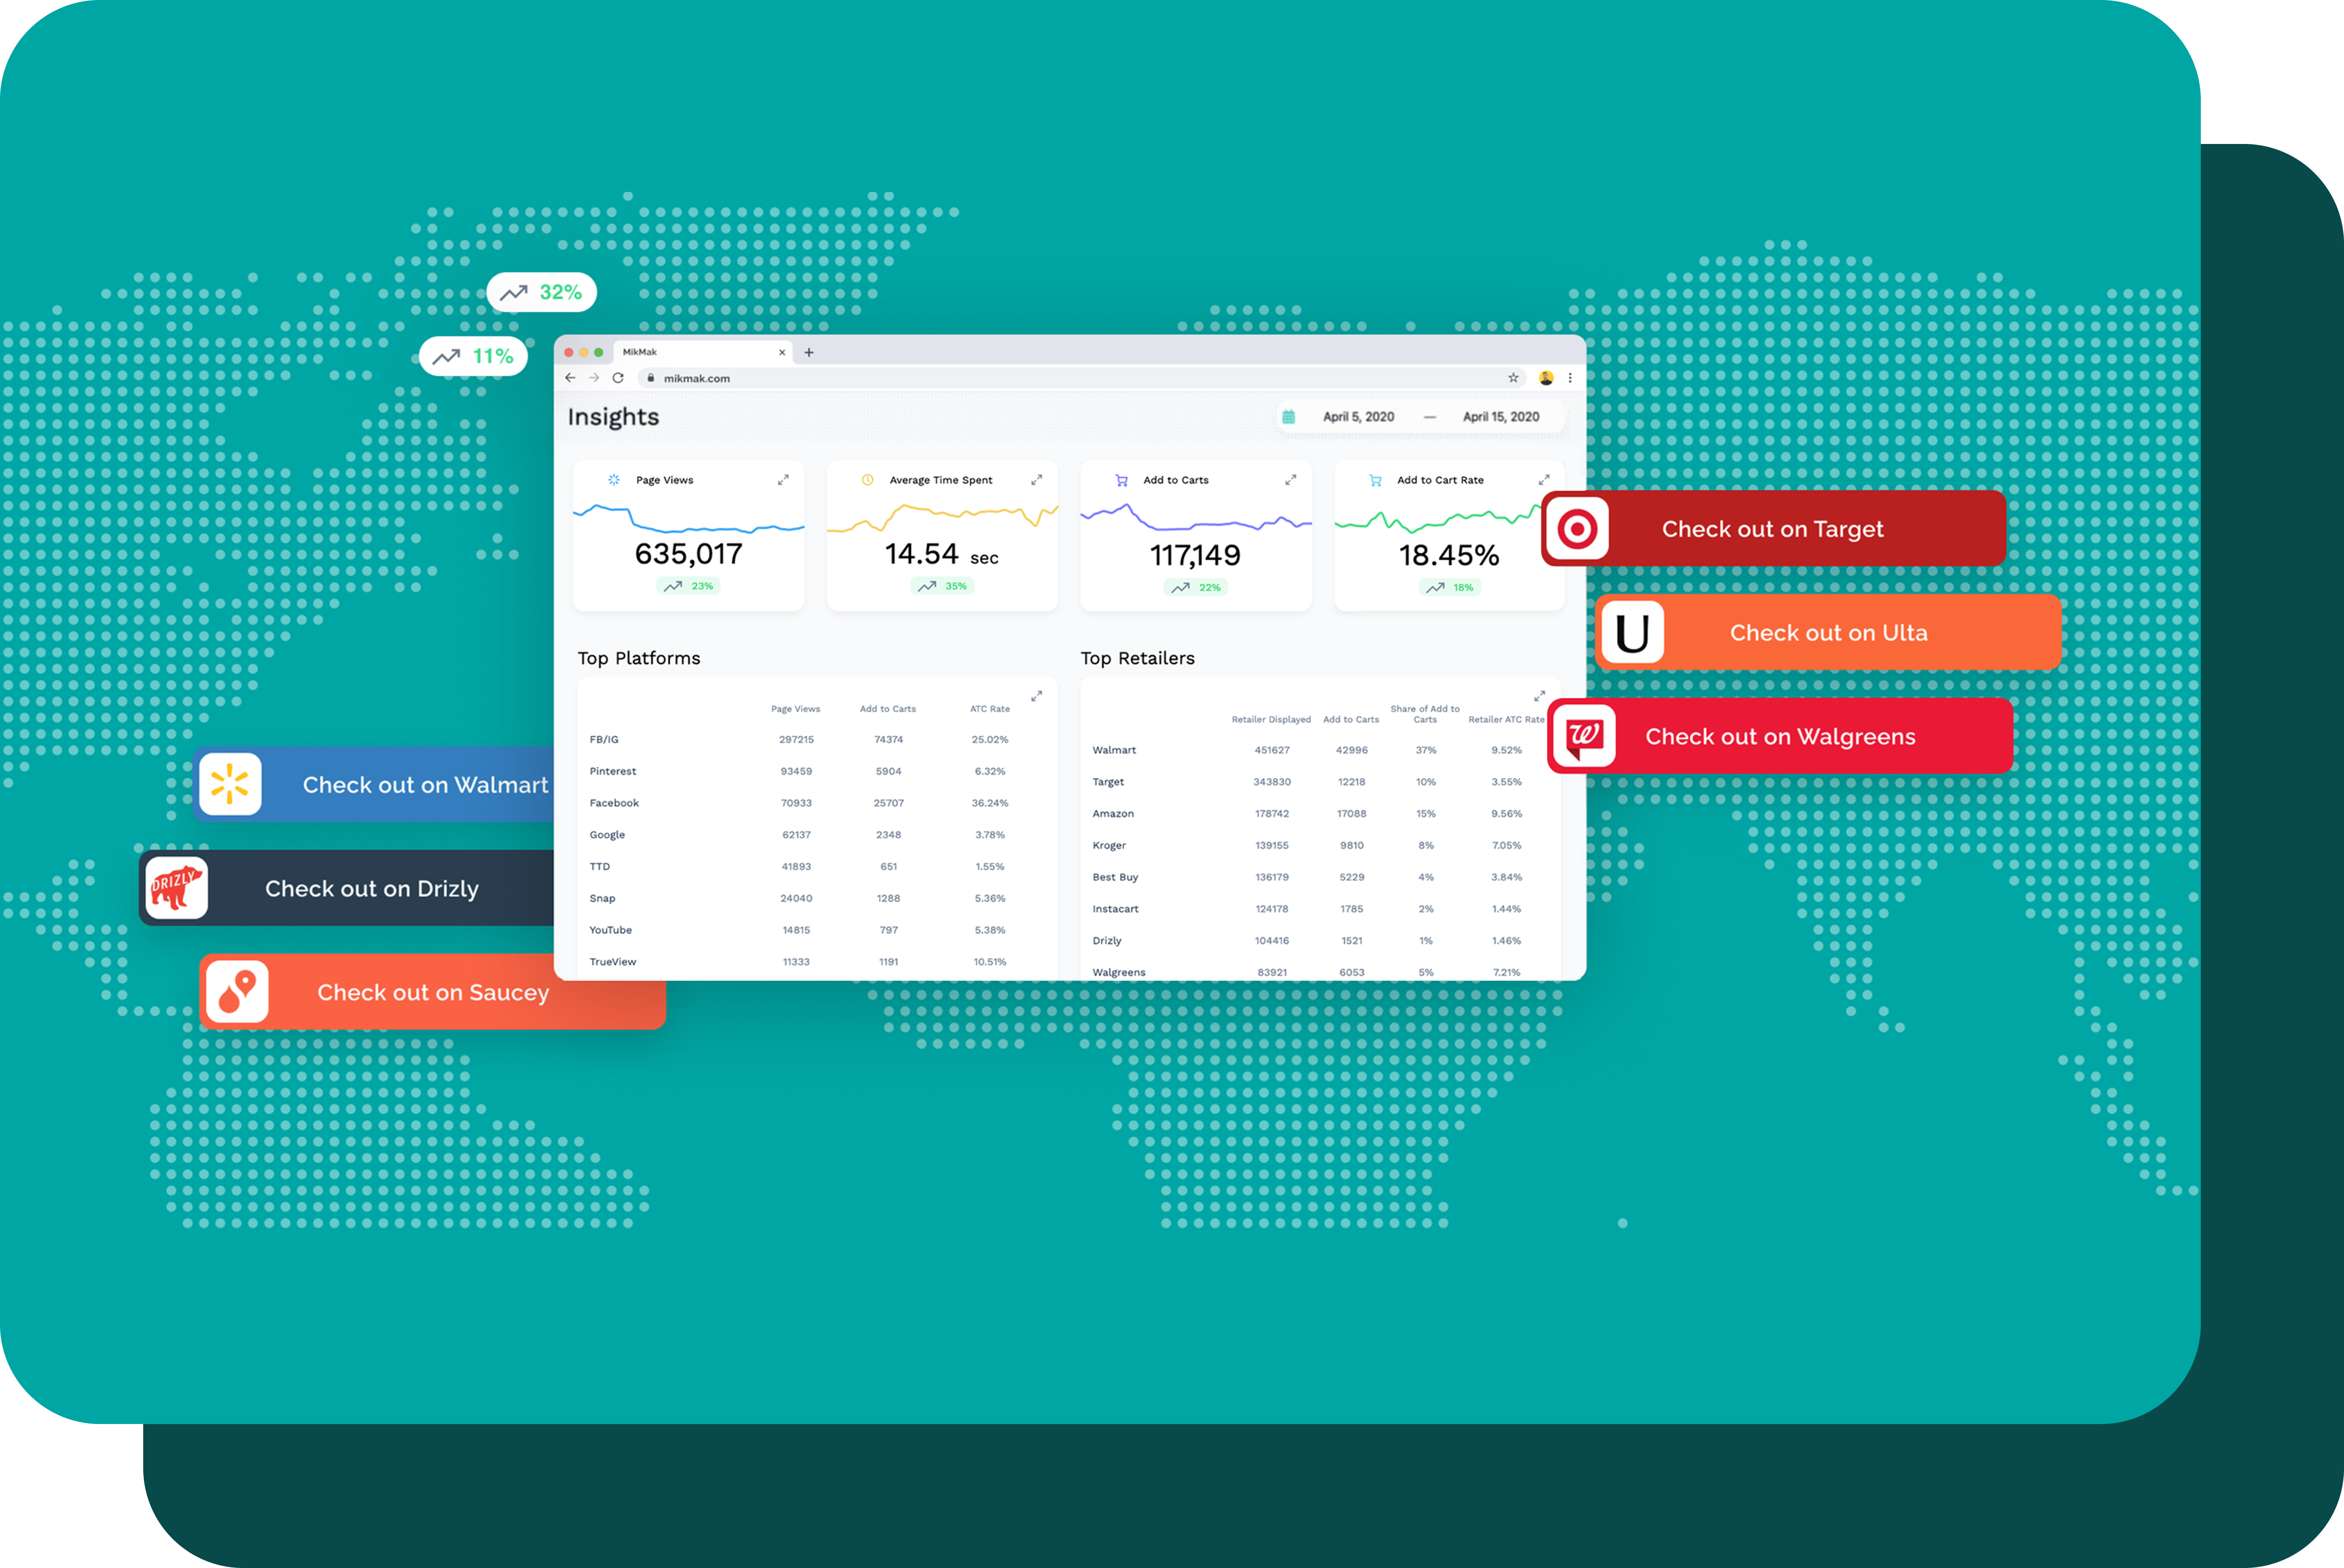Click the Page Views sparkle icon
Image resolution: width=2344 pixels, height=1568 pixels.
614,480
